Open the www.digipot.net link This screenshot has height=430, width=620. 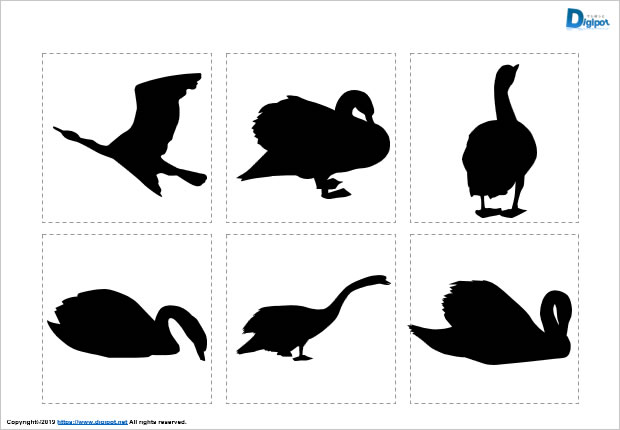tap(92, 423)
